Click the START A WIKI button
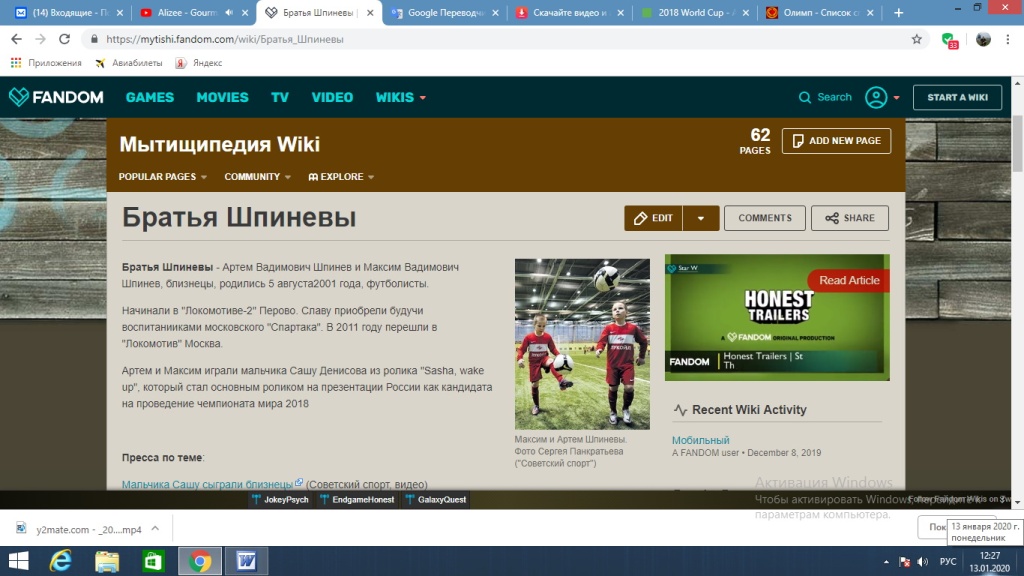Screen dimensions: 1024x576 point(957,97)
